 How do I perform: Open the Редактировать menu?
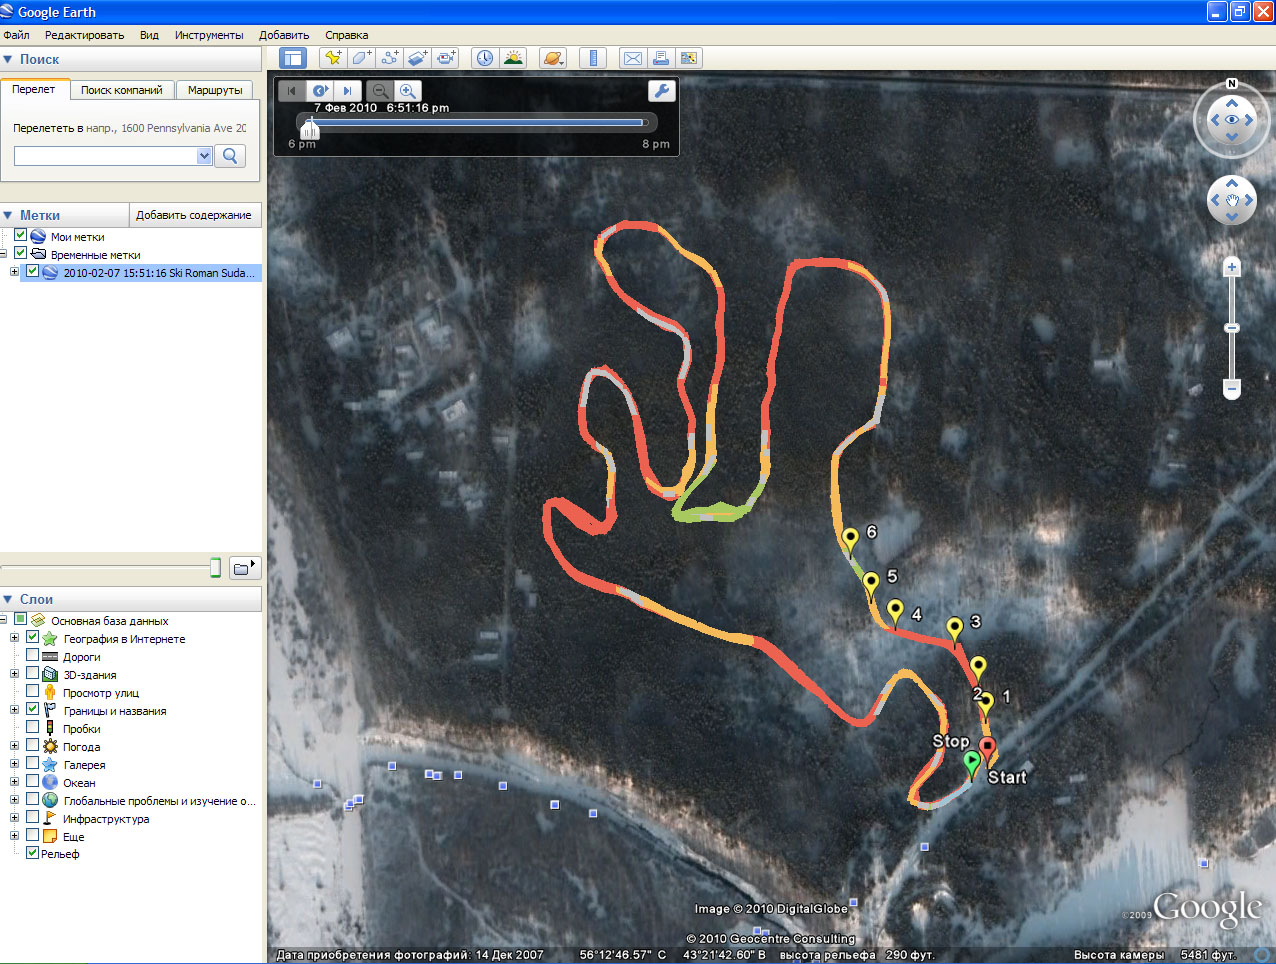click(x=84, y=35)
